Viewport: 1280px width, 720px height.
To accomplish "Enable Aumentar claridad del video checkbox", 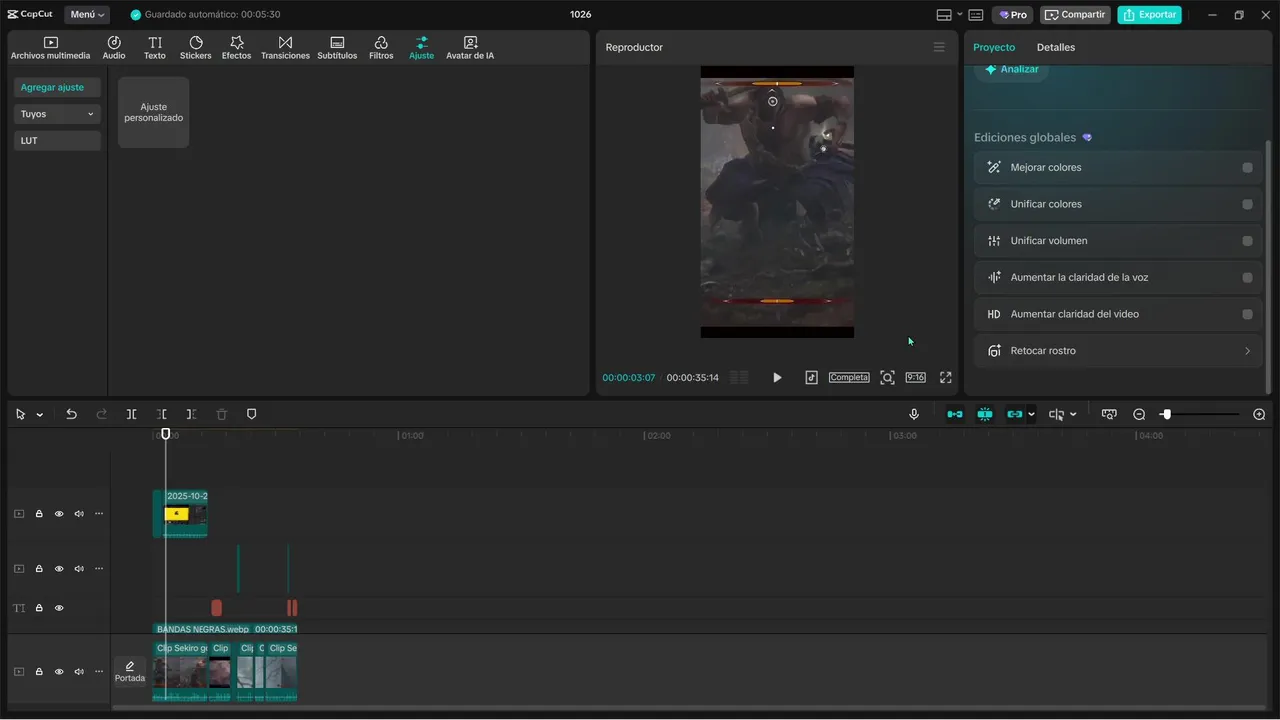I will (x=1247, y=314).
